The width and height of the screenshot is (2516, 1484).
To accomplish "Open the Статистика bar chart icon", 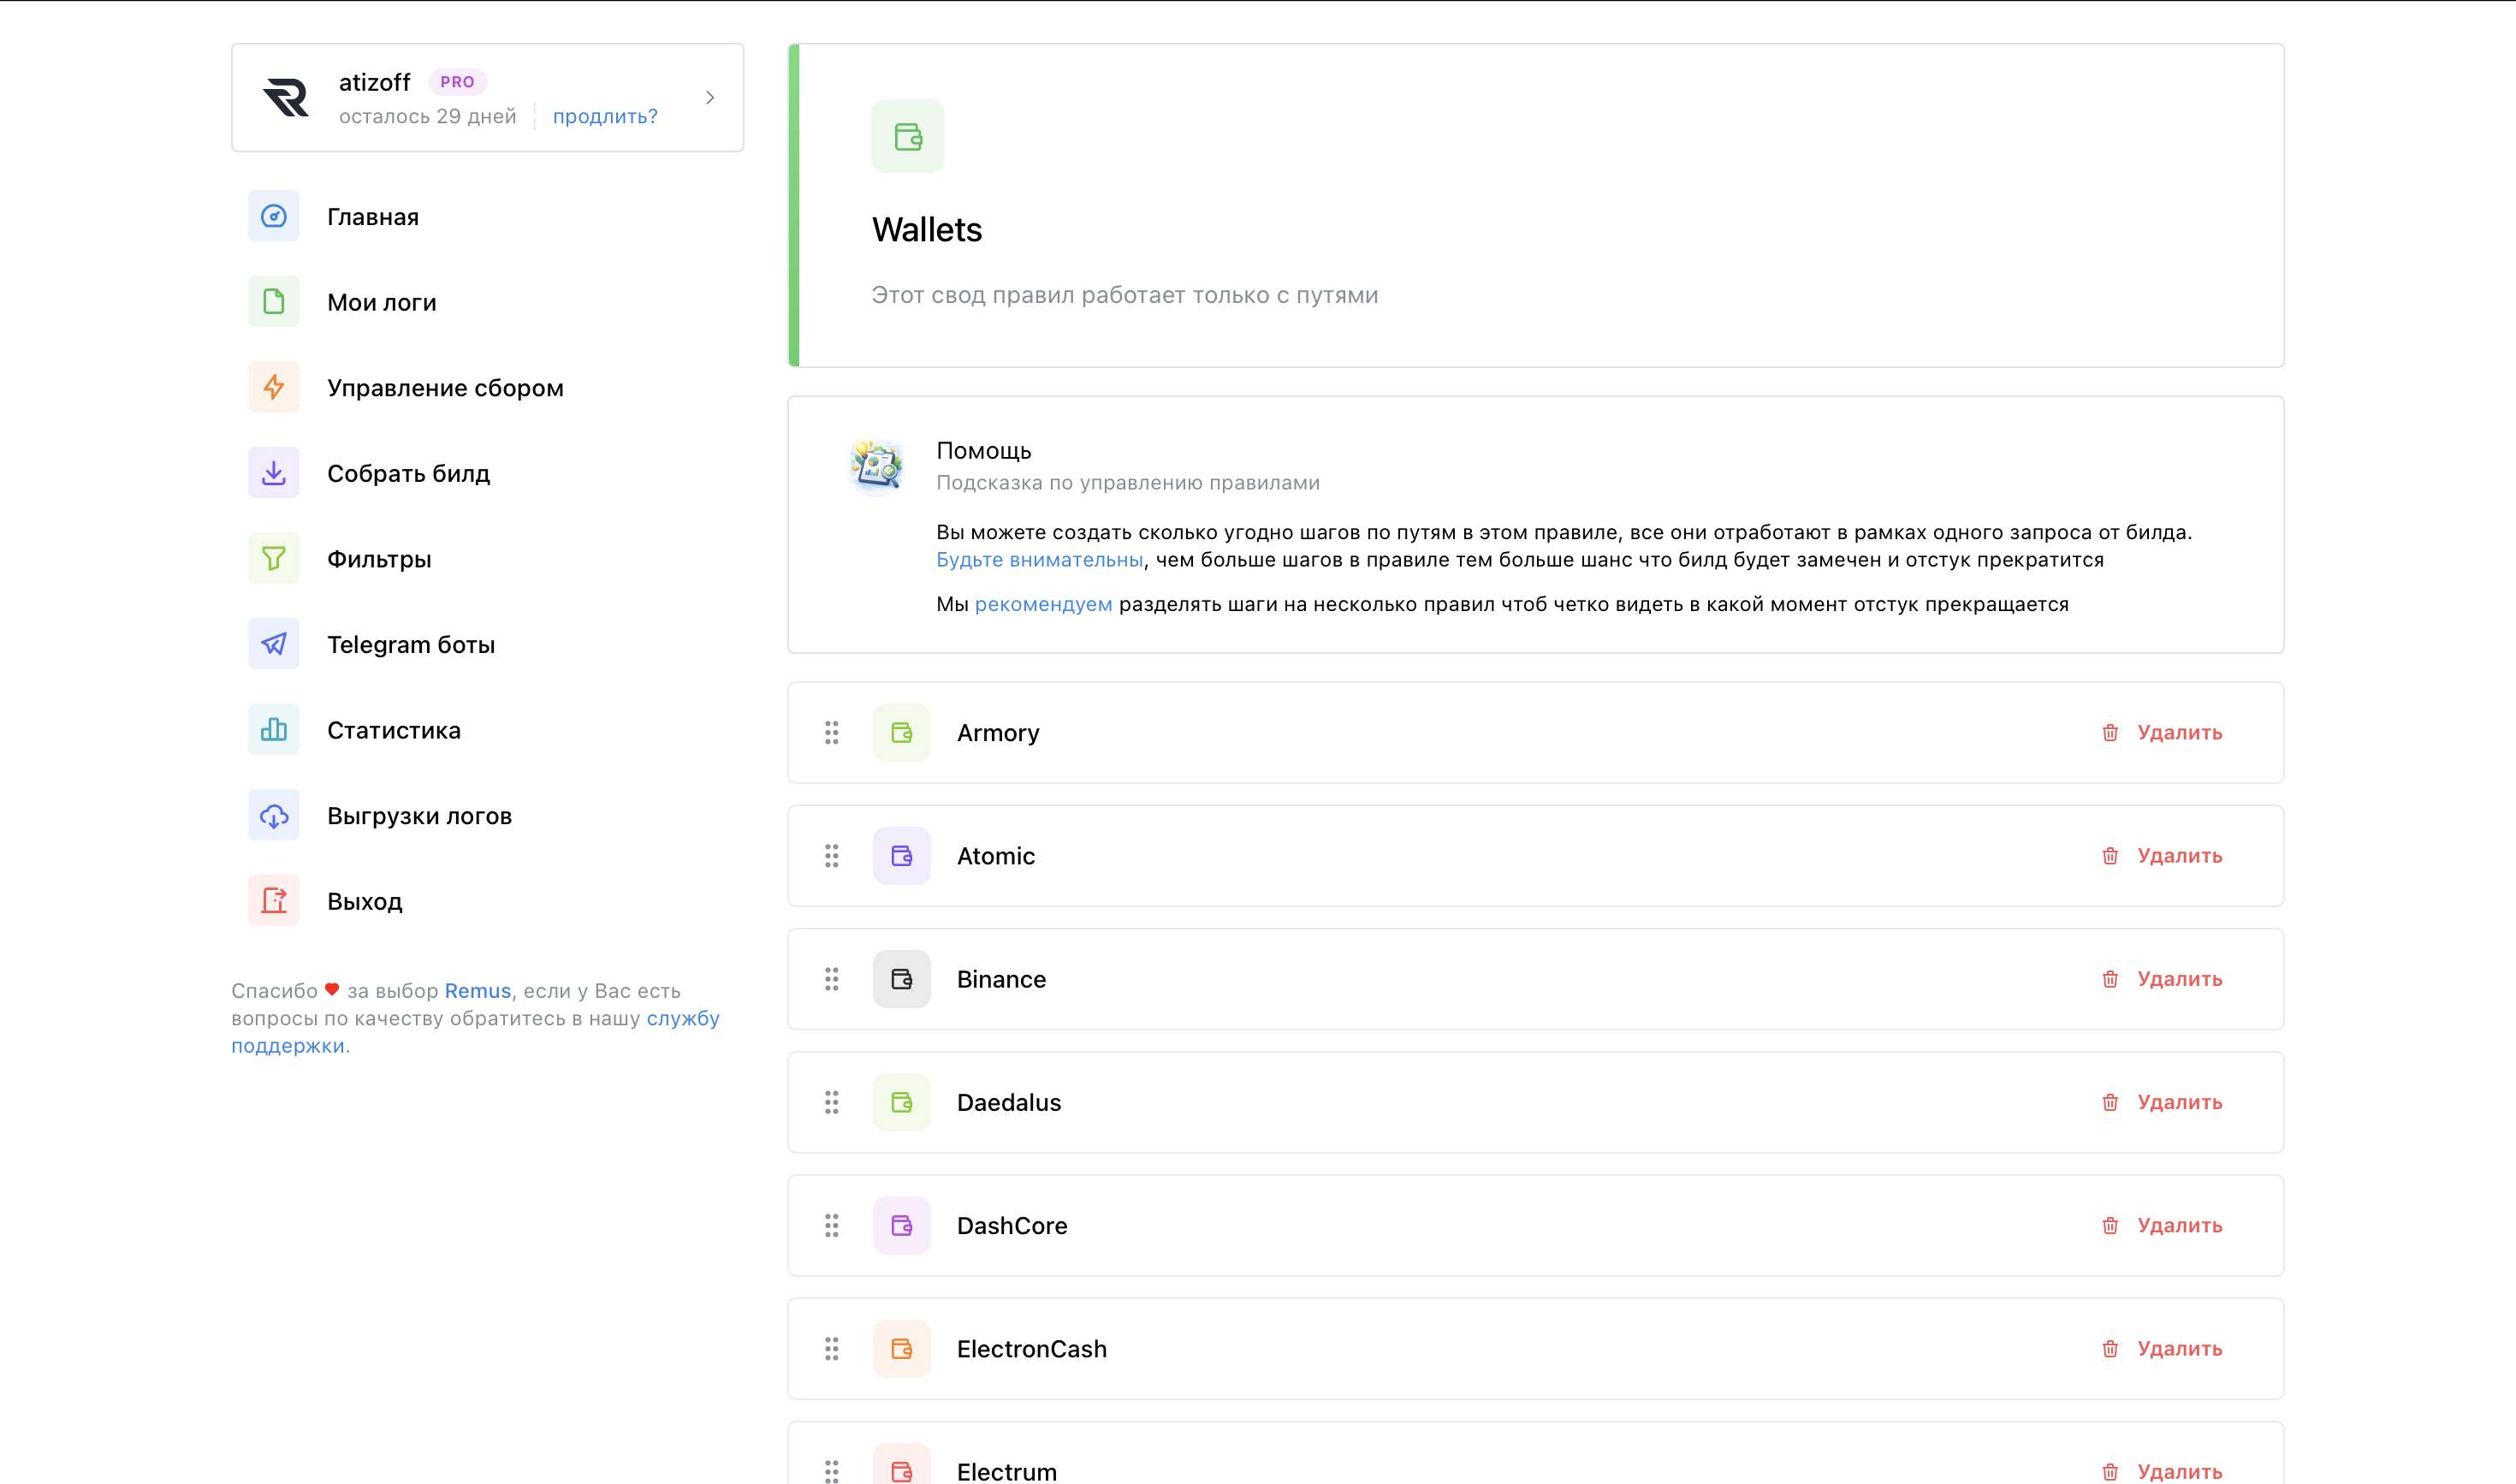I will coord(273,729).
